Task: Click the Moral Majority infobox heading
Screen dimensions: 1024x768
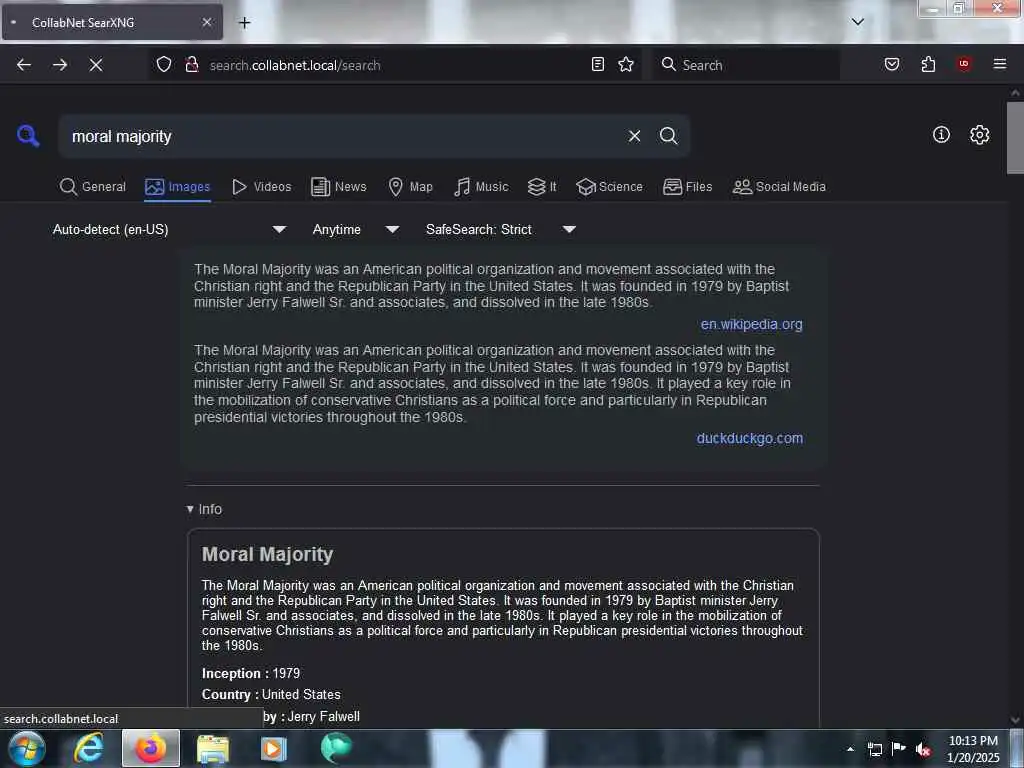Action: [267, 554]
